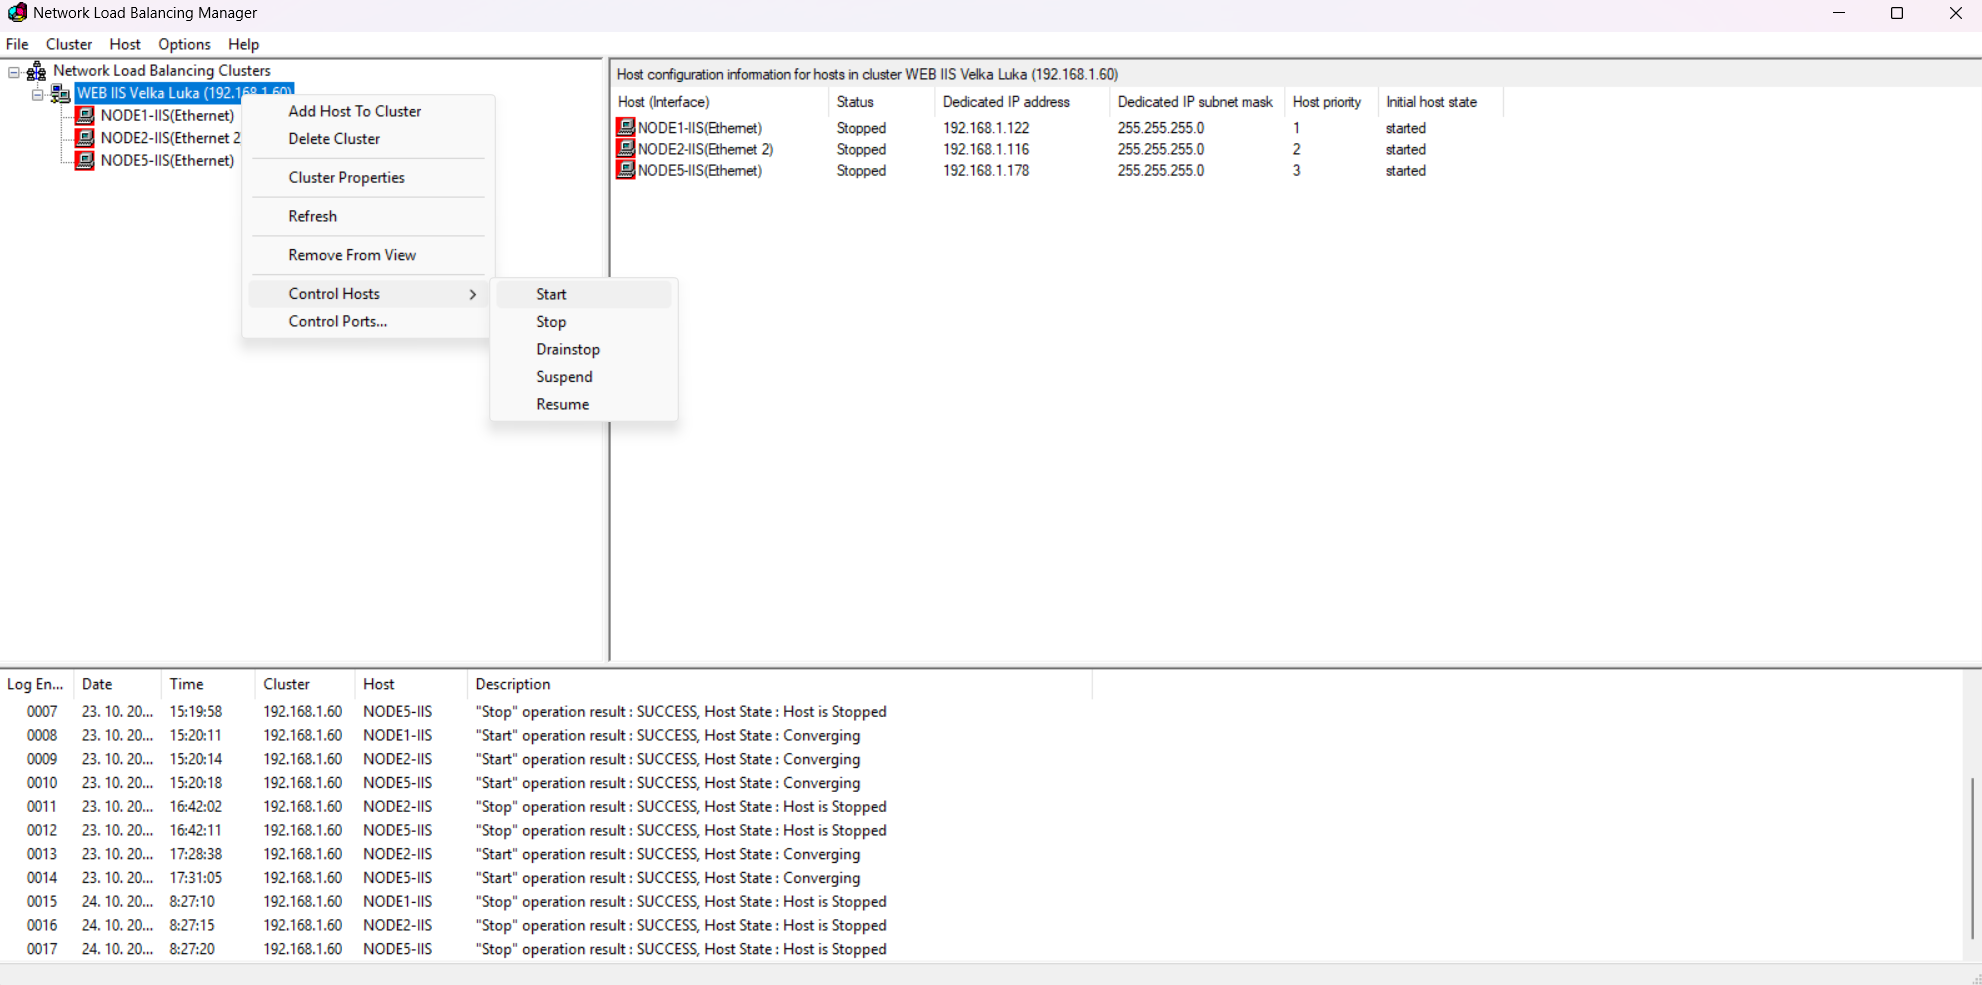
Task: Click the WEB IIS Velka Luka cluster icon
Action: pos(60,94)
